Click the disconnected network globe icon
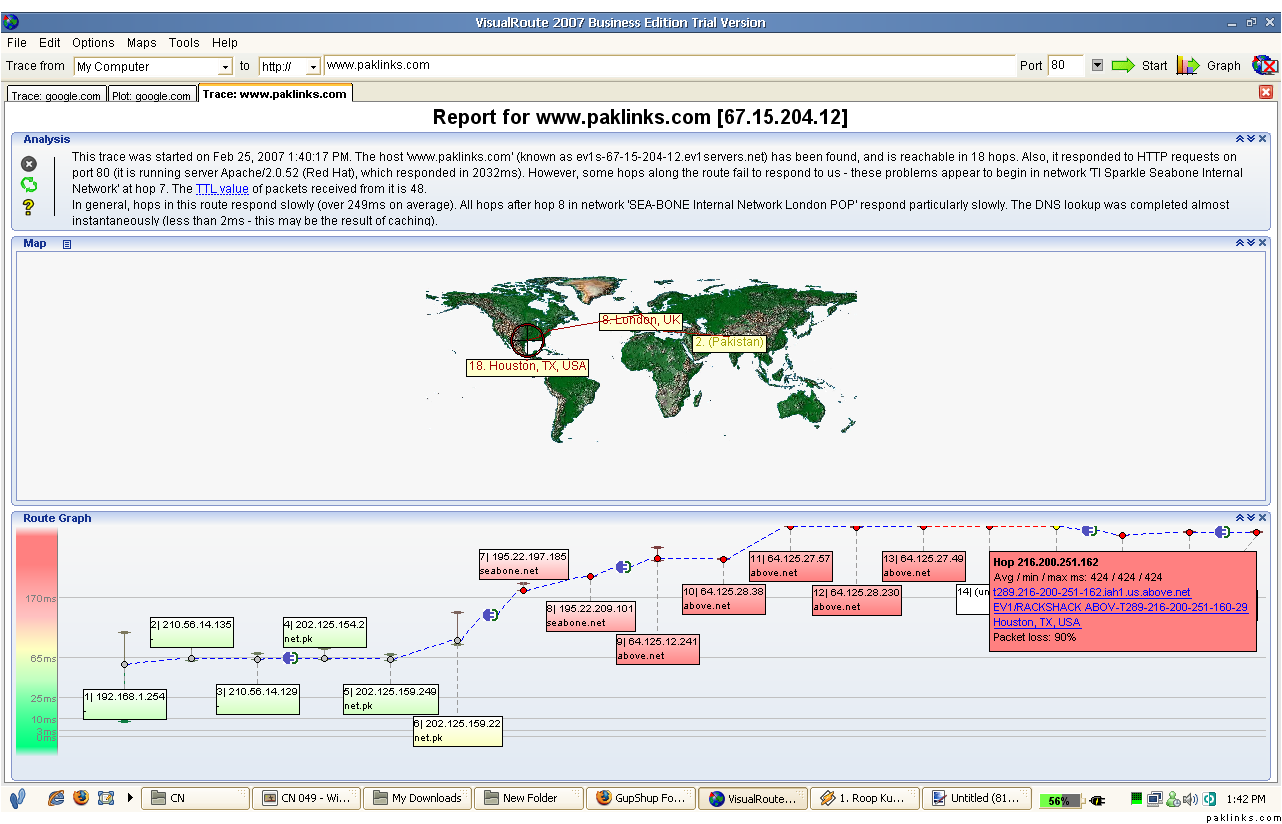Screen dimensions: 1282x824 click(1264, 66)
